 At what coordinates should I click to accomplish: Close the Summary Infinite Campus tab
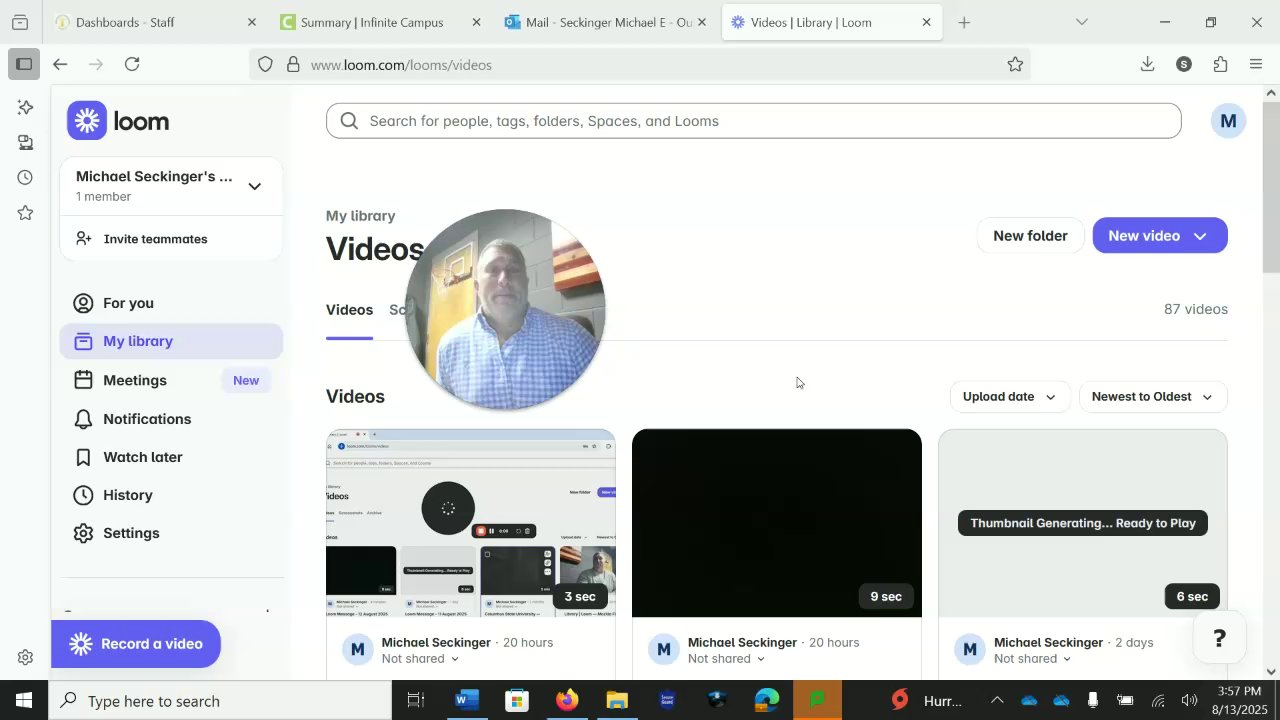click(x=476, y=22)
